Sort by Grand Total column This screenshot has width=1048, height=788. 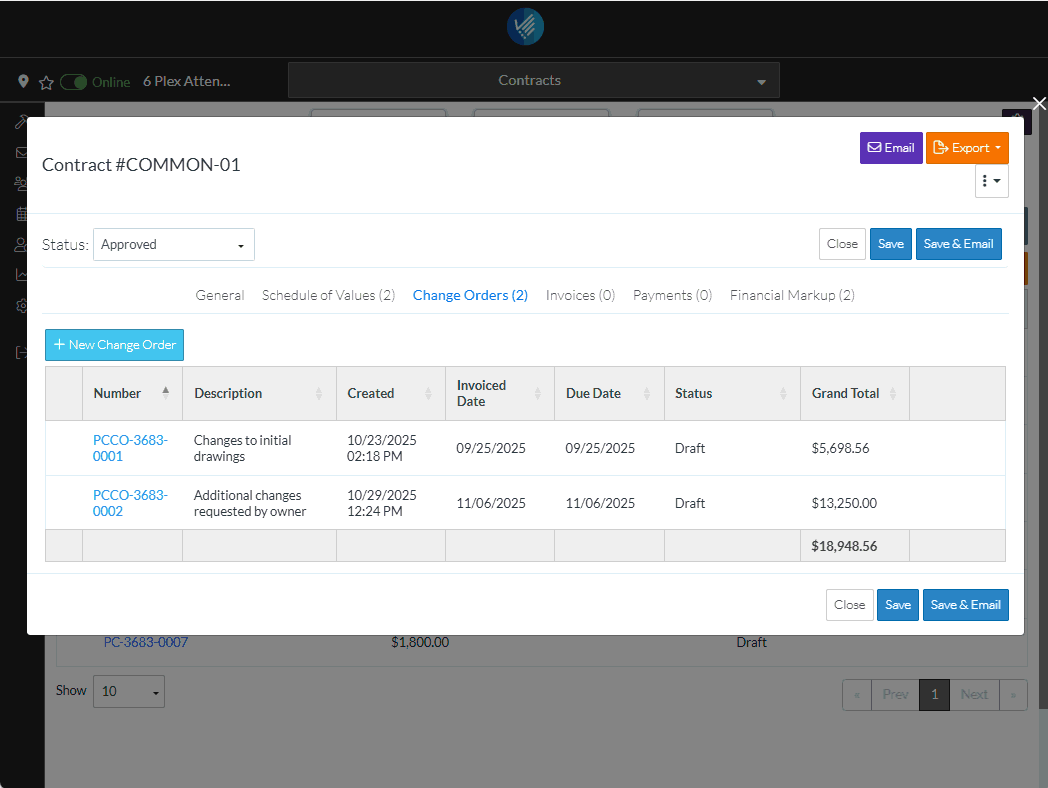click(854, 393)
